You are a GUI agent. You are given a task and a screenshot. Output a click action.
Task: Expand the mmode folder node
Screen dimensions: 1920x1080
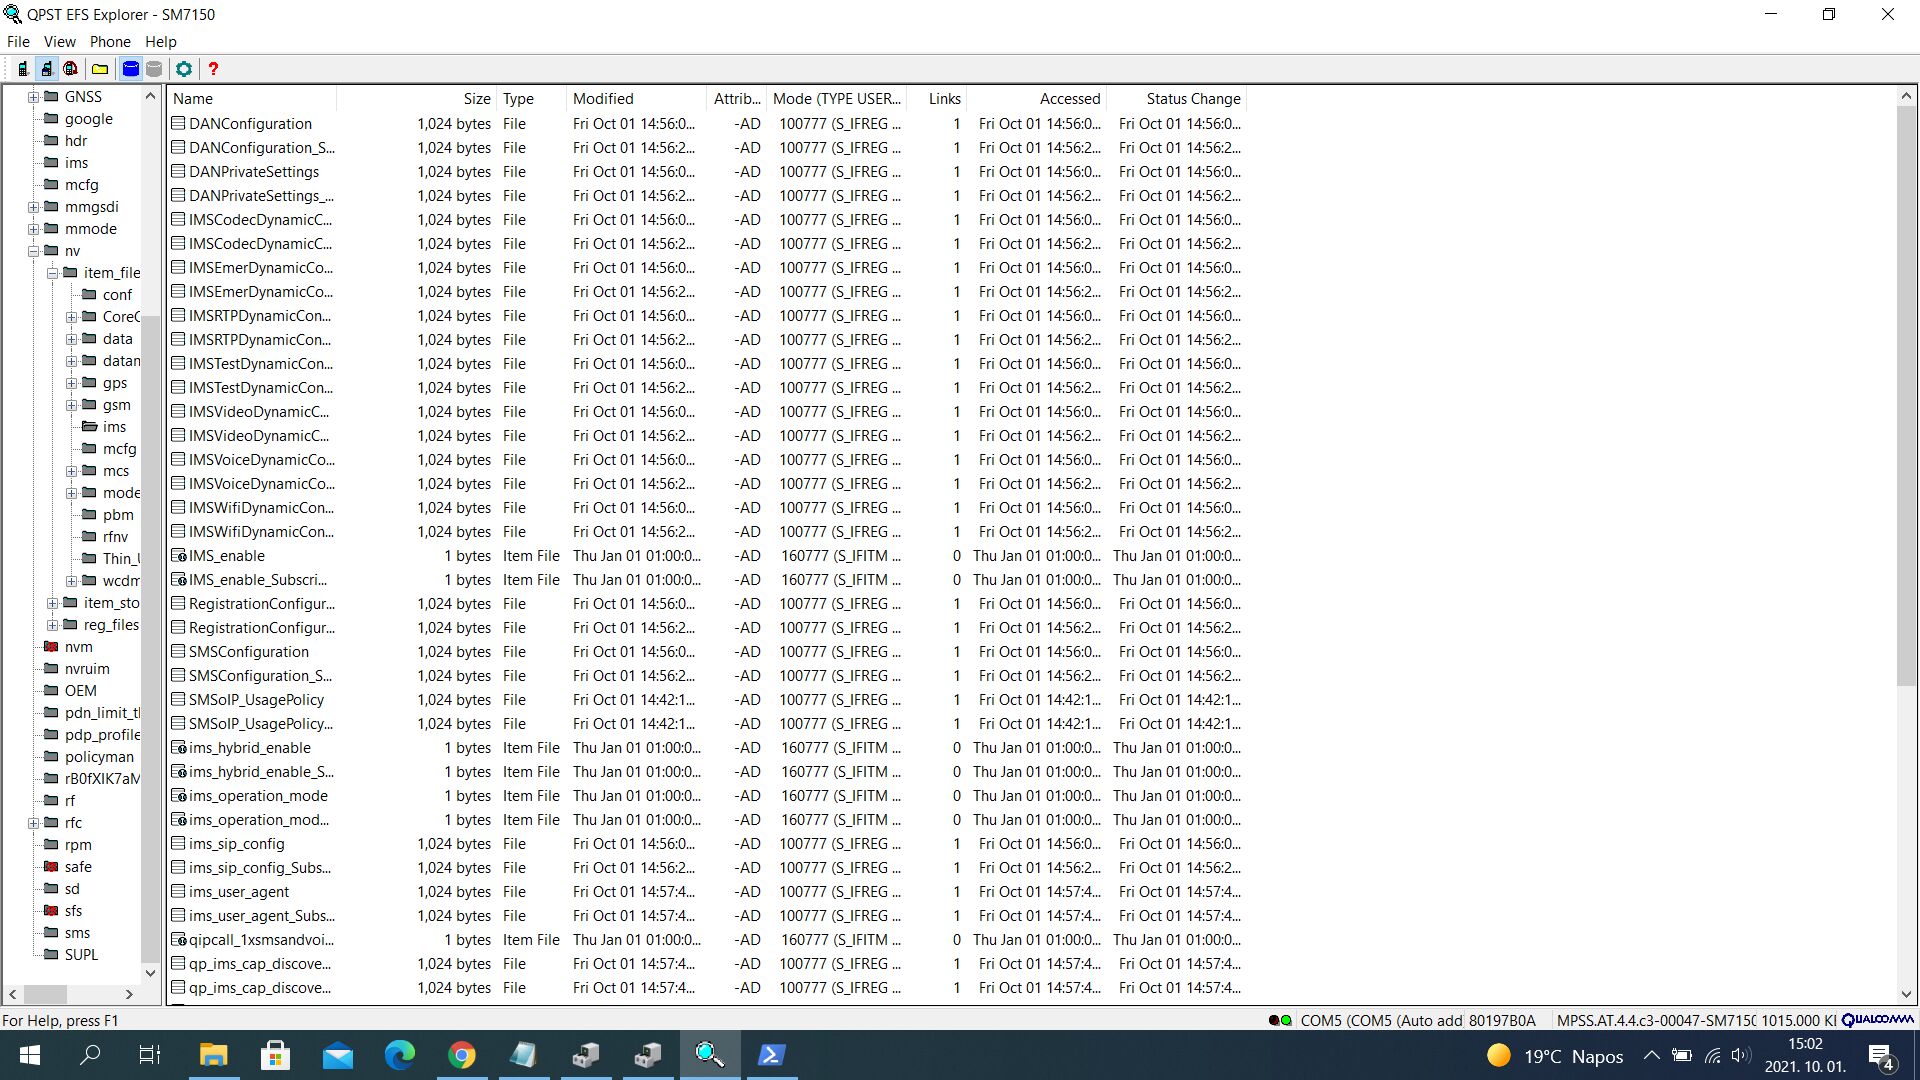(x=33, y=229)
